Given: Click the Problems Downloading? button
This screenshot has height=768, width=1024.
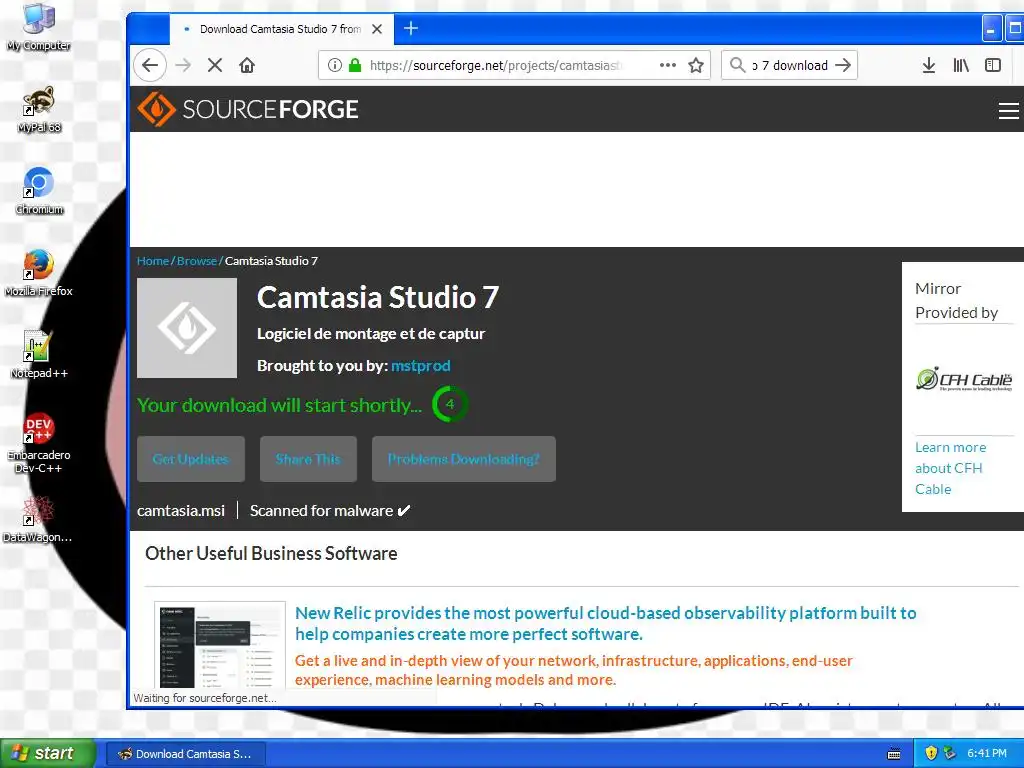Looking at the screenshot, I should [464, 459].
